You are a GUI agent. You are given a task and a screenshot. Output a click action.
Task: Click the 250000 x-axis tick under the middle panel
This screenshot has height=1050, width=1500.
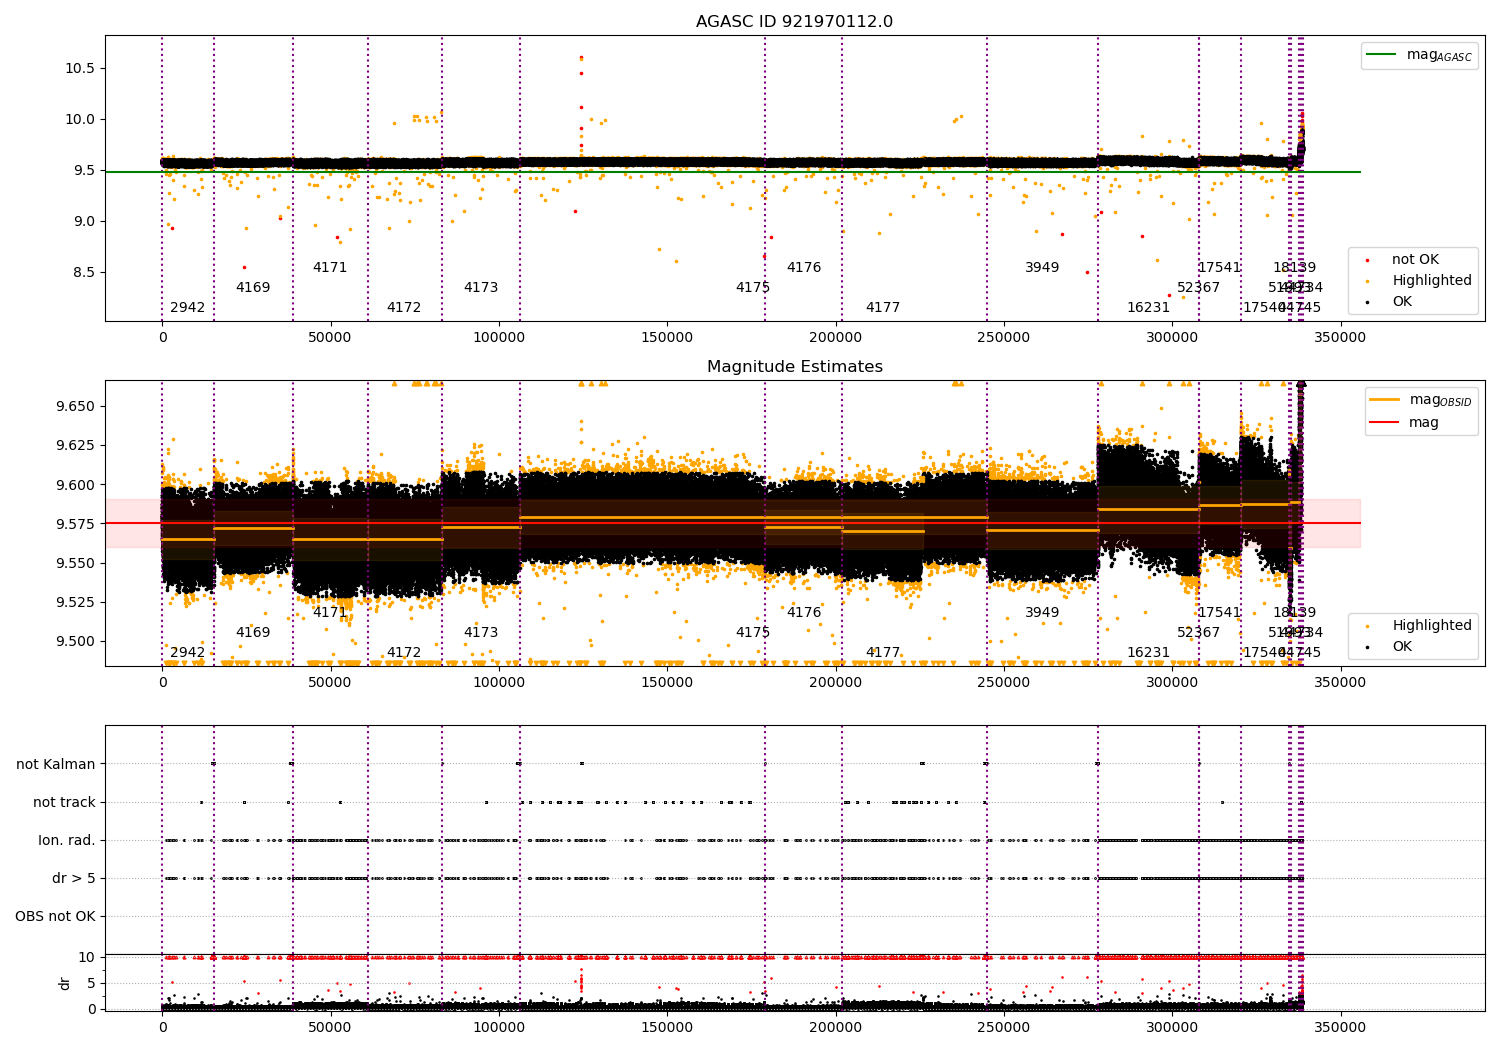coord(1003,683)
